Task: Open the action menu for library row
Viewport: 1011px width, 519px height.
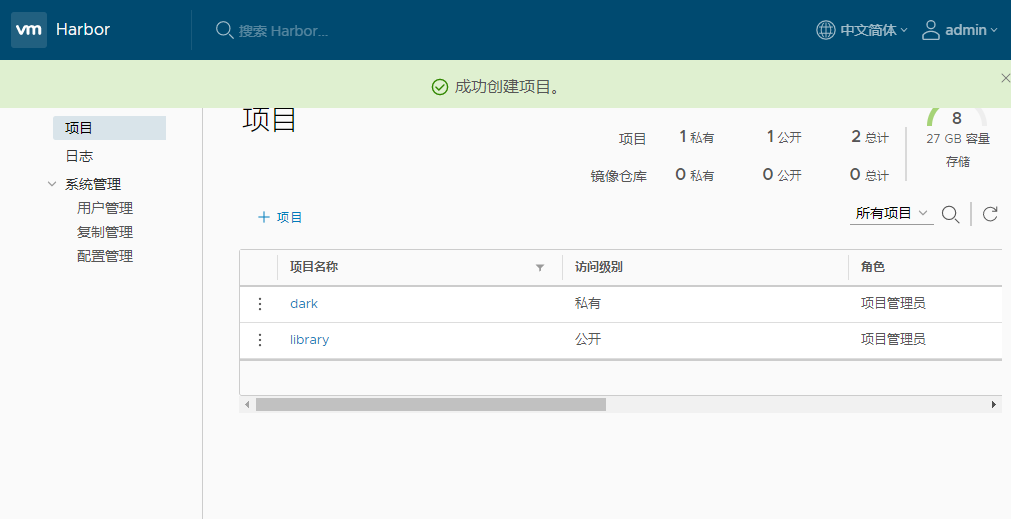Action: (x=260, y=340)
